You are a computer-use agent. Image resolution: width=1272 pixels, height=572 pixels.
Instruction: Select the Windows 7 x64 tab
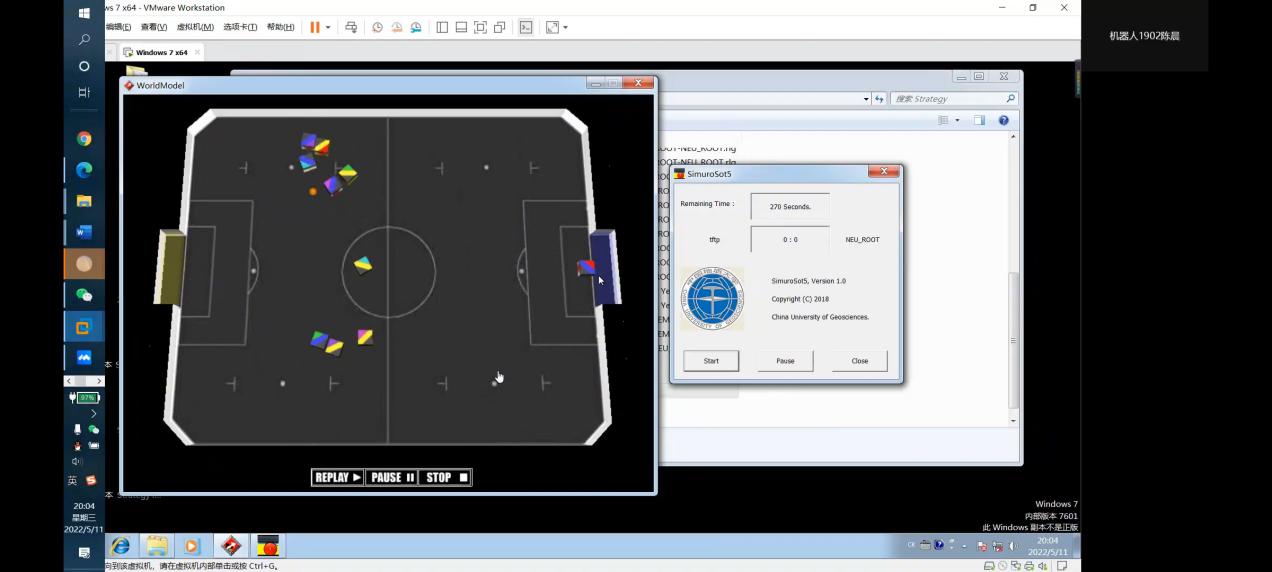coord(160,52)
